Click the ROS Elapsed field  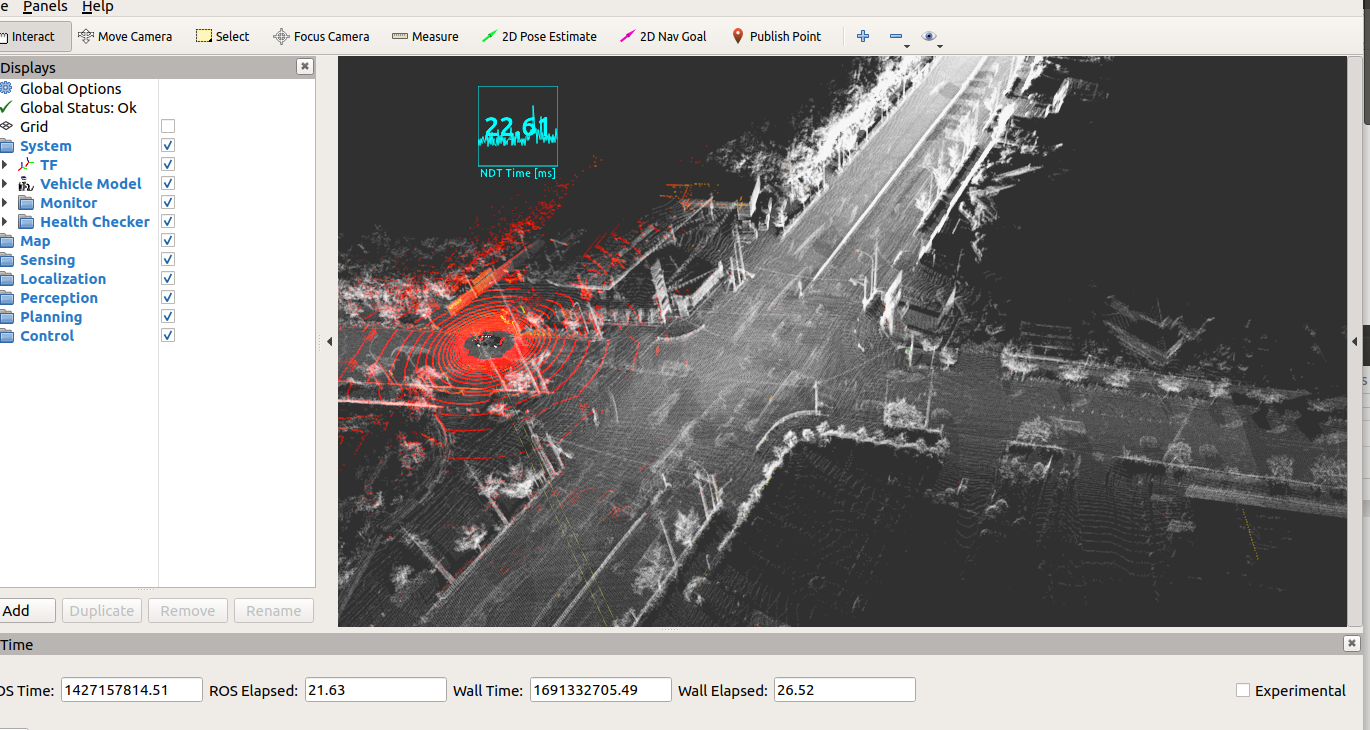(x=375, y=690)
